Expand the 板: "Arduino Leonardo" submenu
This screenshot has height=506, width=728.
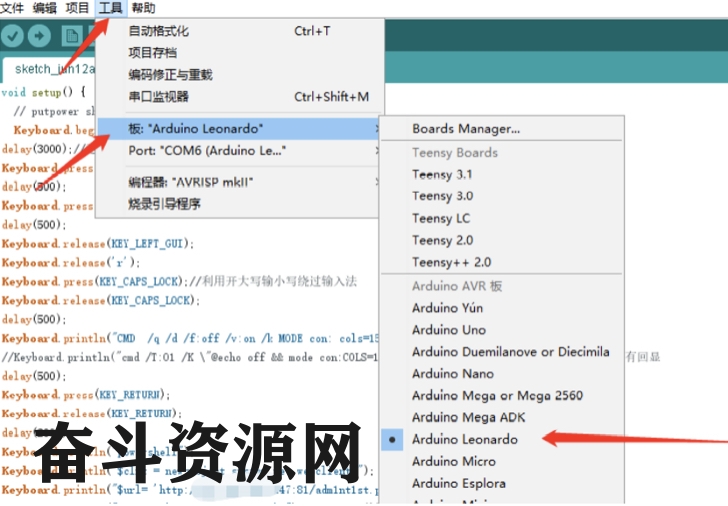coord(240,129)
